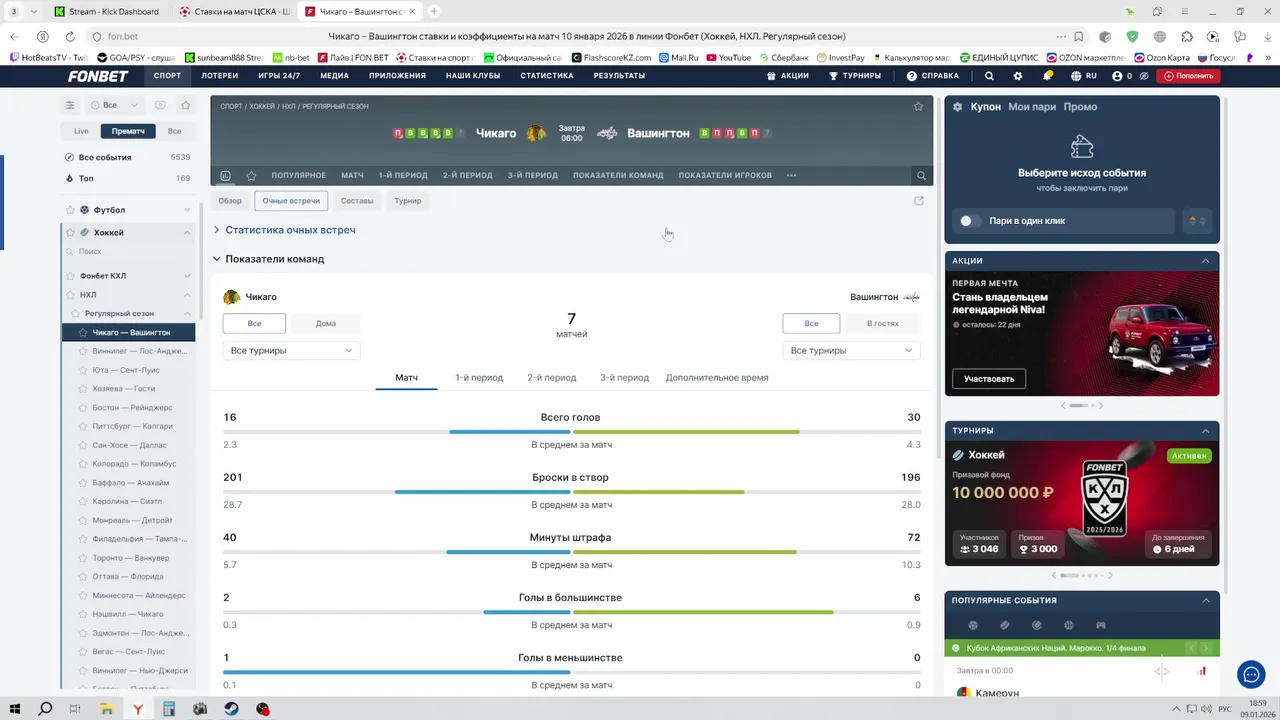This screenshot has width=1280, height=720.
Task: Select the basketball icon in Popular Events
Action: pyautogui.click(x=1069, y=625)
